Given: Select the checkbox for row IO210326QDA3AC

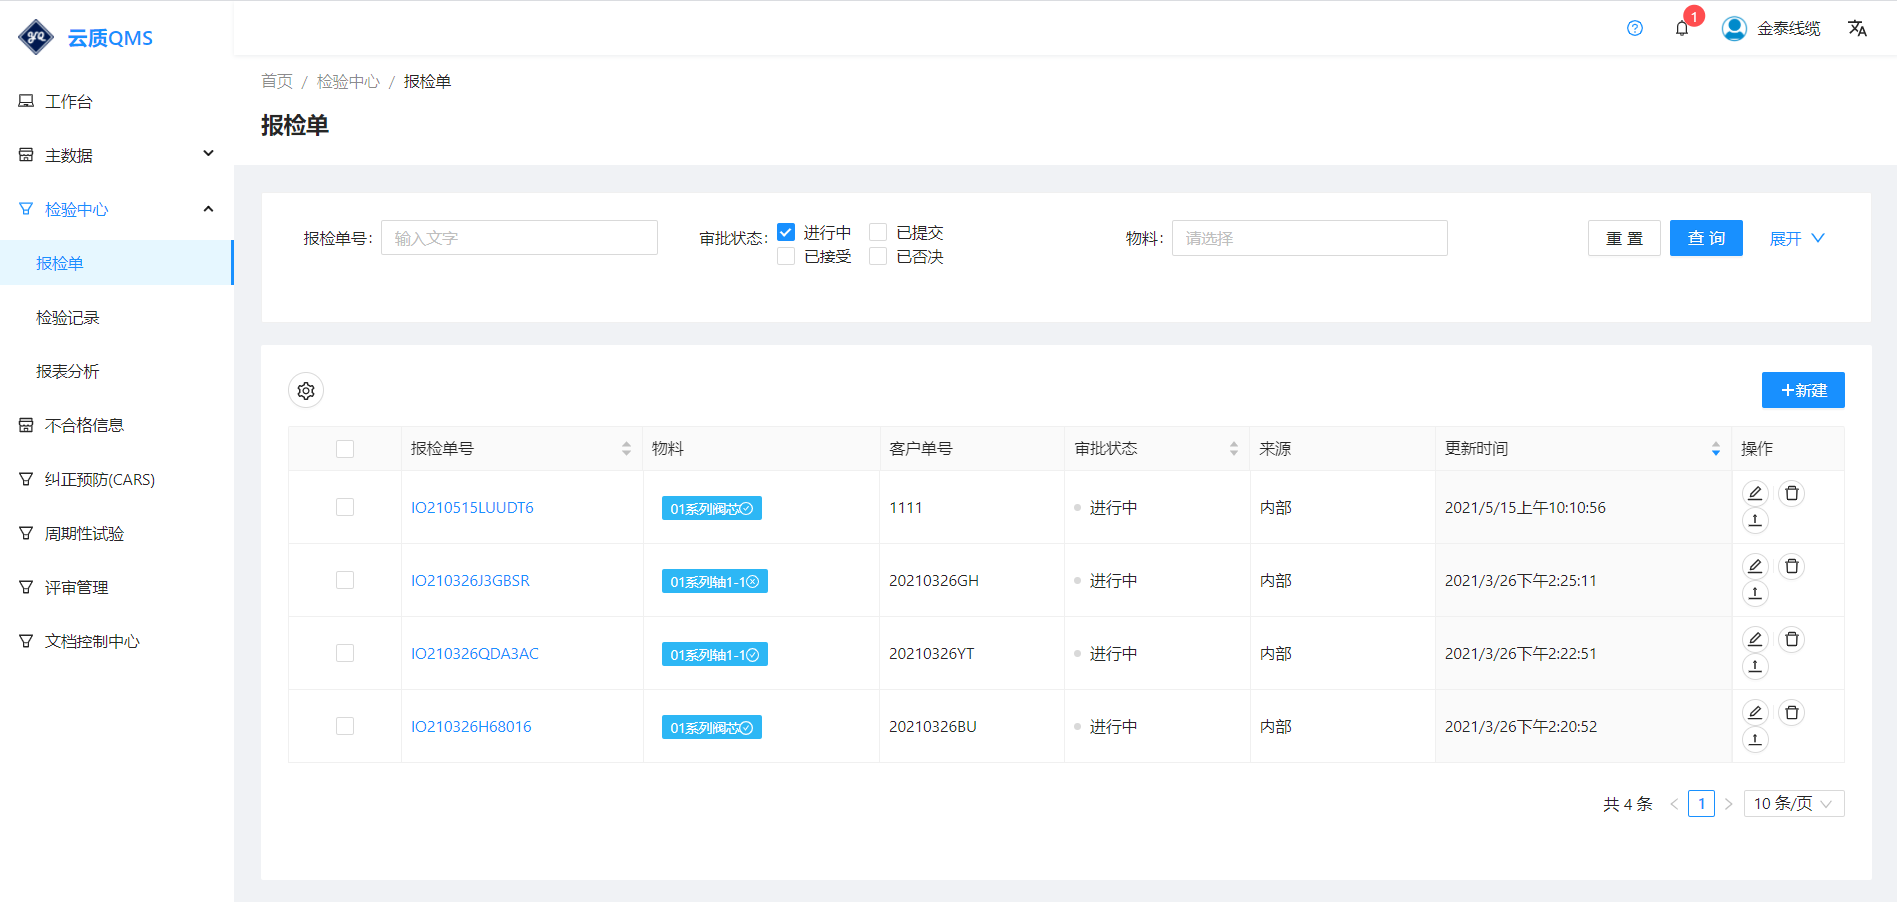Looking at the screenshot, I should tap(345, 653).
